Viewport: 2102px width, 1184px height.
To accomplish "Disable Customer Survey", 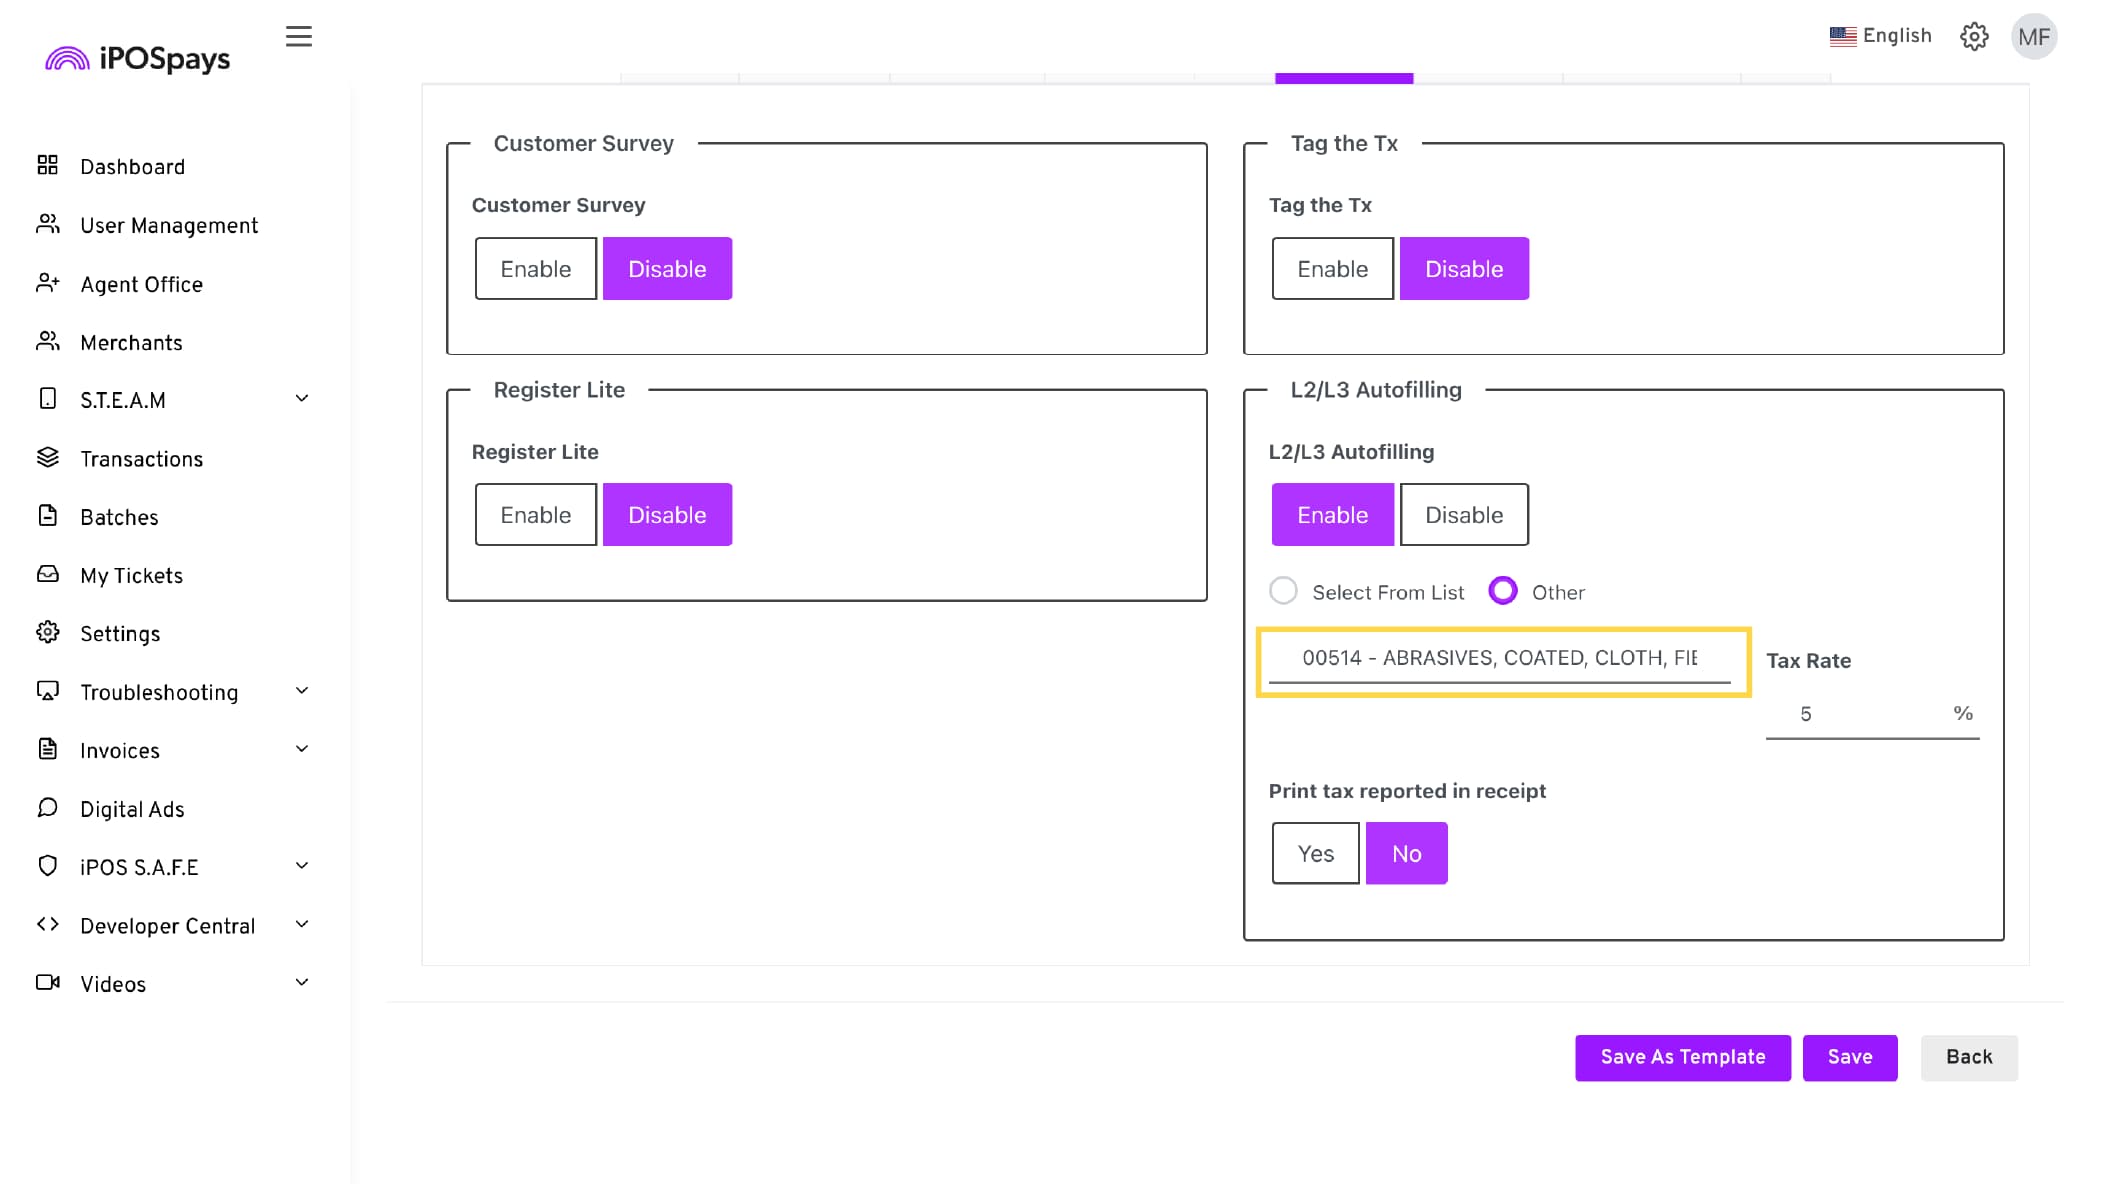I will pos(667,269).
